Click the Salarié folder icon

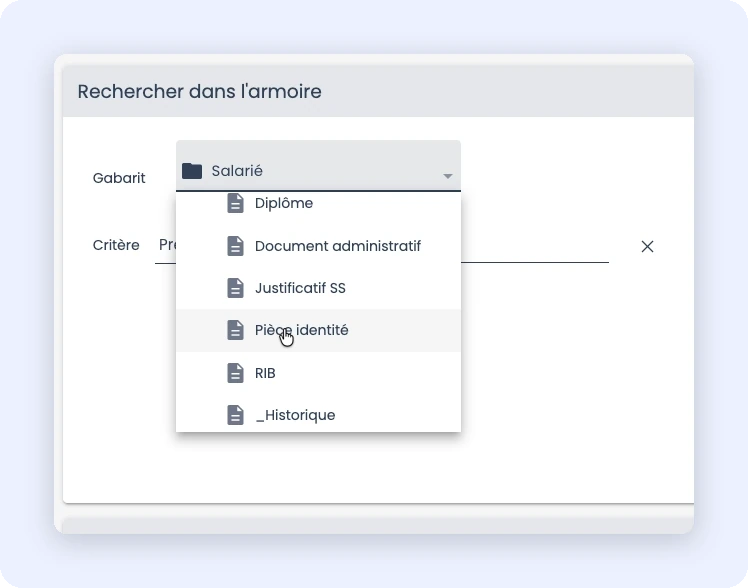tap(192, 171)
